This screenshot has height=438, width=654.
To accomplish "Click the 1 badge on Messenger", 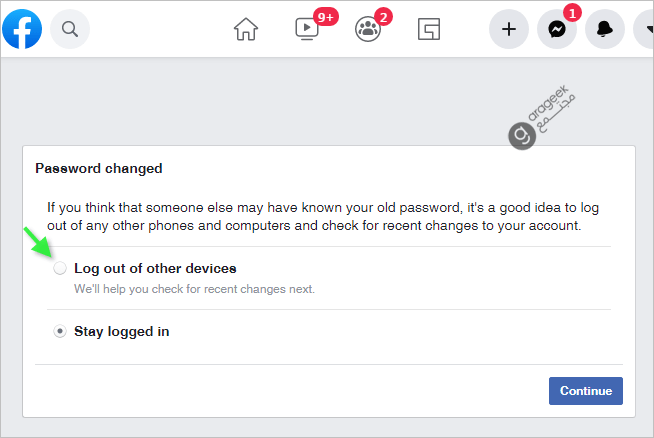I will click(572, 13).
